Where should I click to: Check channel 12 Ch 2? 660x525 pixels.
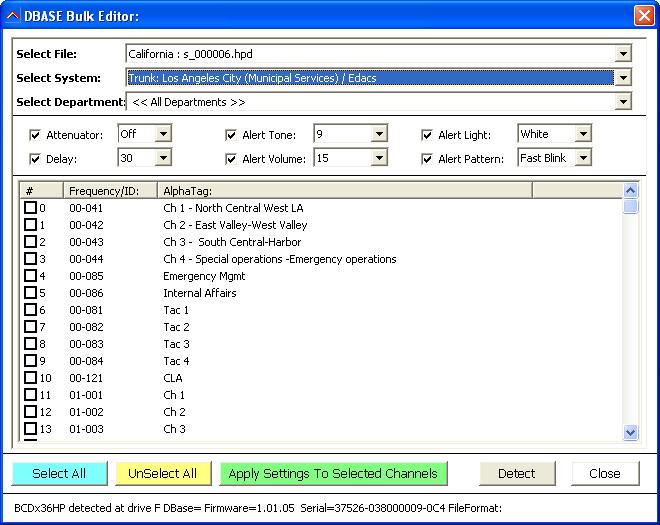point(30,411)
